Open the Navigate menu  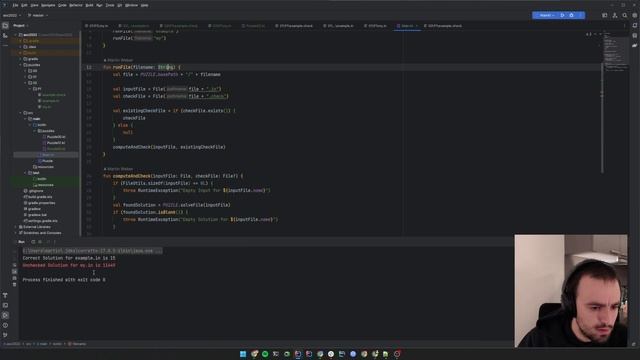48,5
